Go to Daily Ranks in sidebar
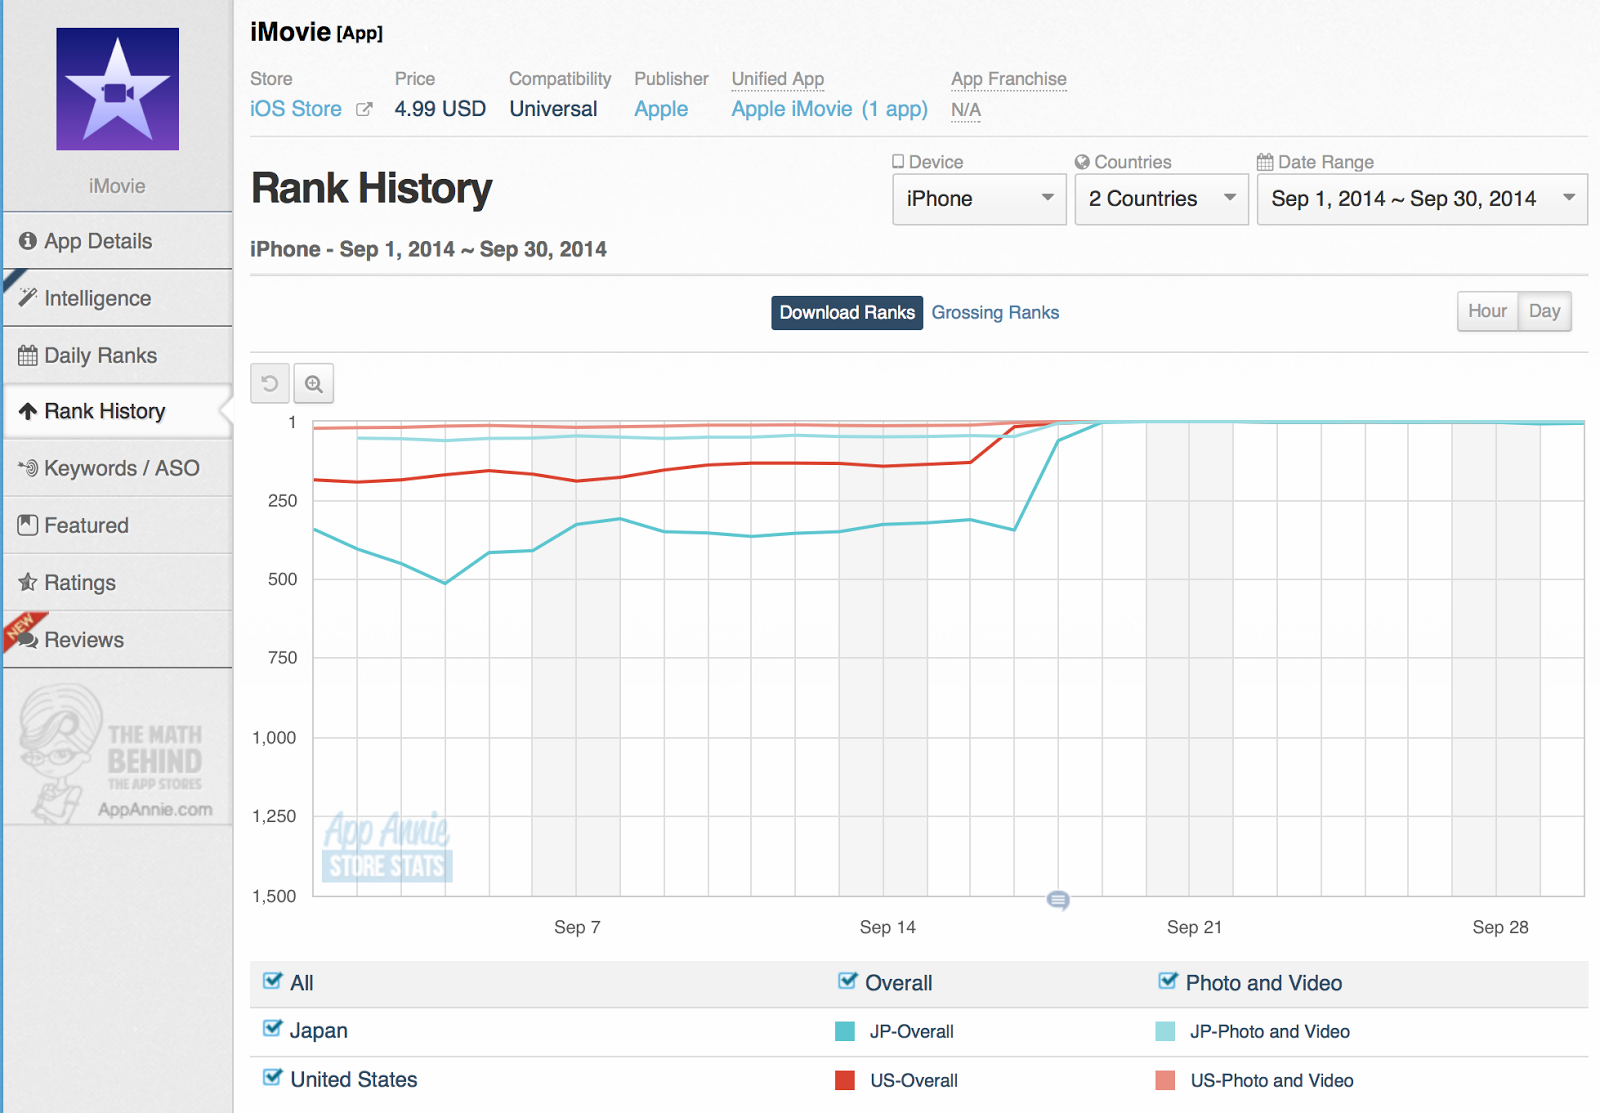Image resolution: width=1600 pixels, height=1113 pixels. 118,355
